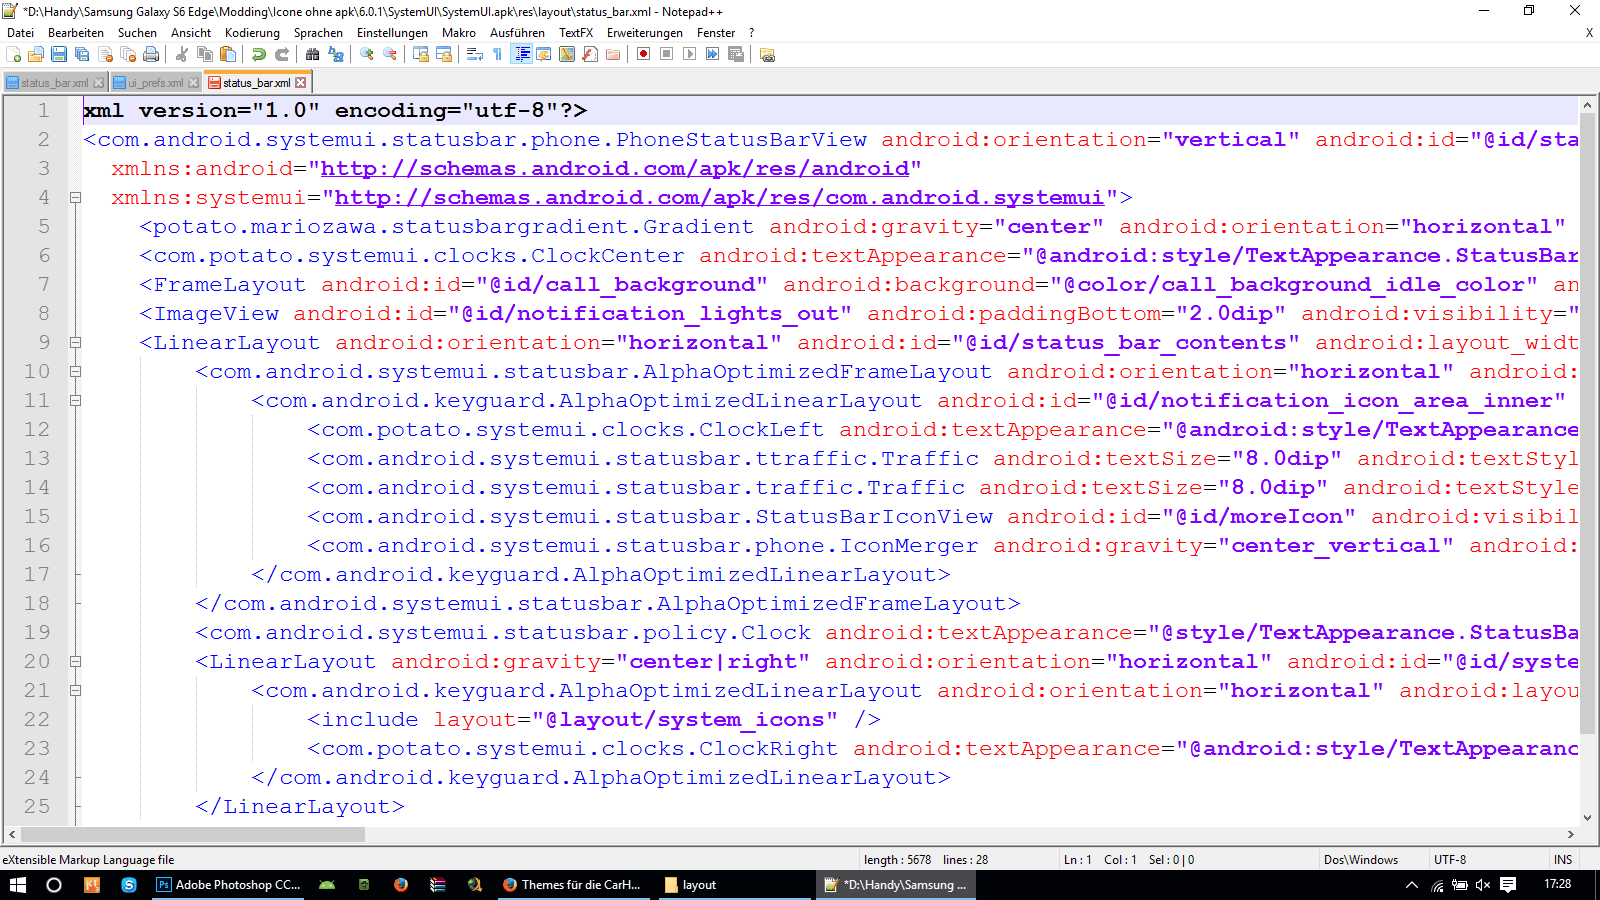This screenshot has width=1600, height=900.
Task: Open the Document Map icon
Action: click(567, 54)
